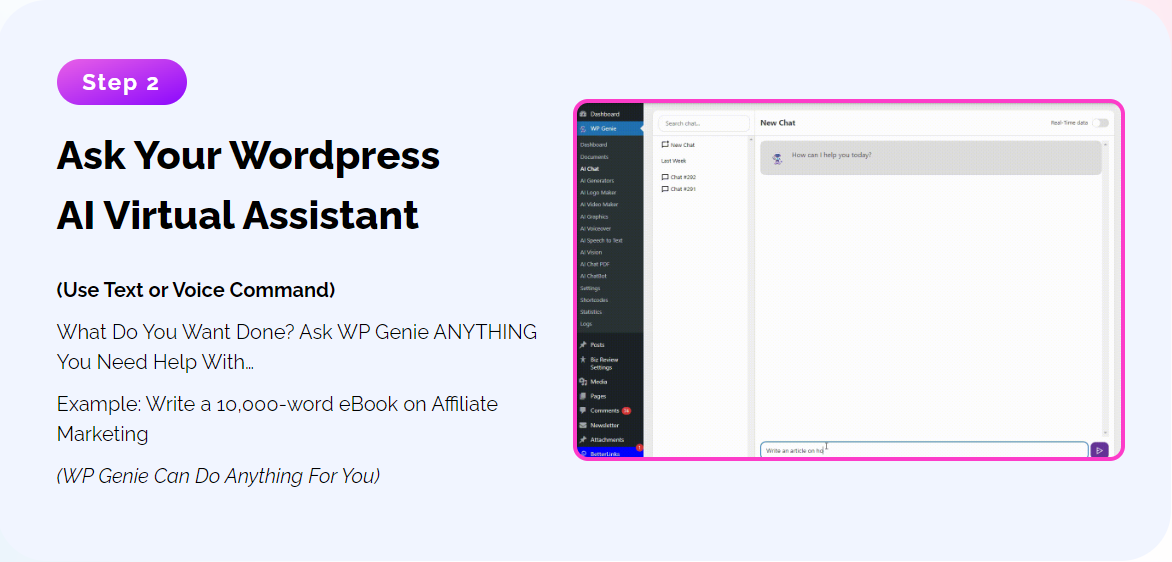This screenshot has height=562, width=1172.
Task: Open AI Speech to Text submenu item
Action: [601, 241]
